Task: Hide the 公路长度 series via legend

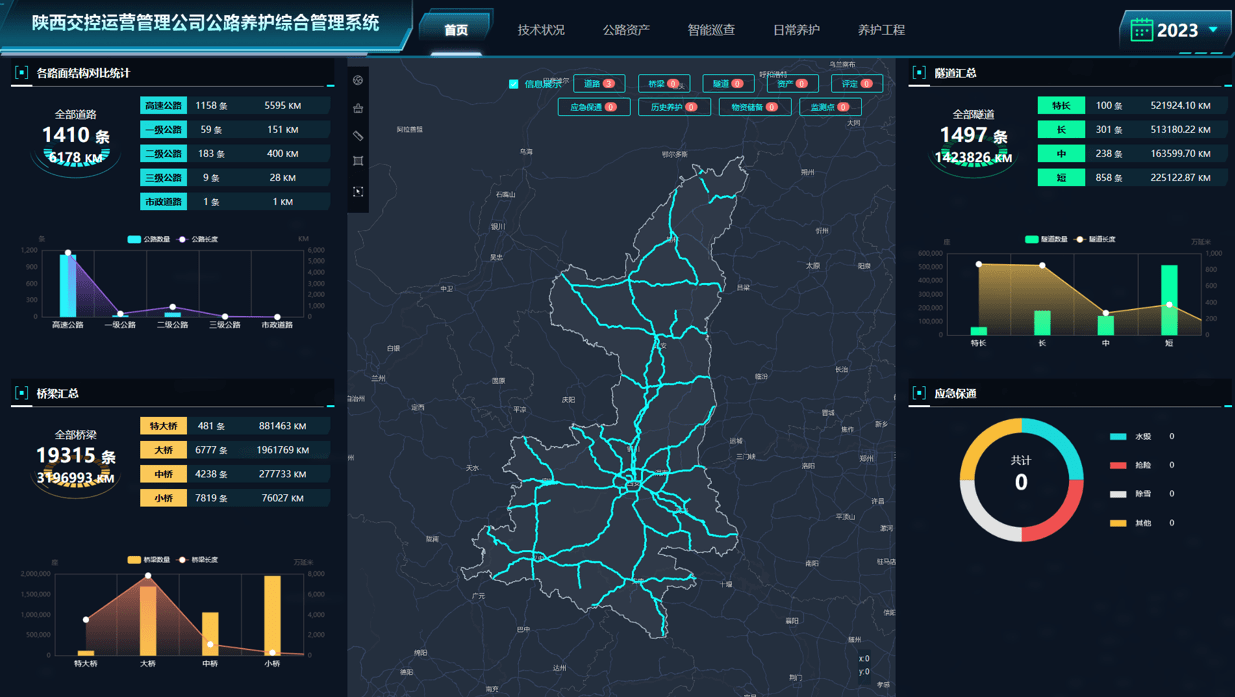Action: [x=197, y=240]
